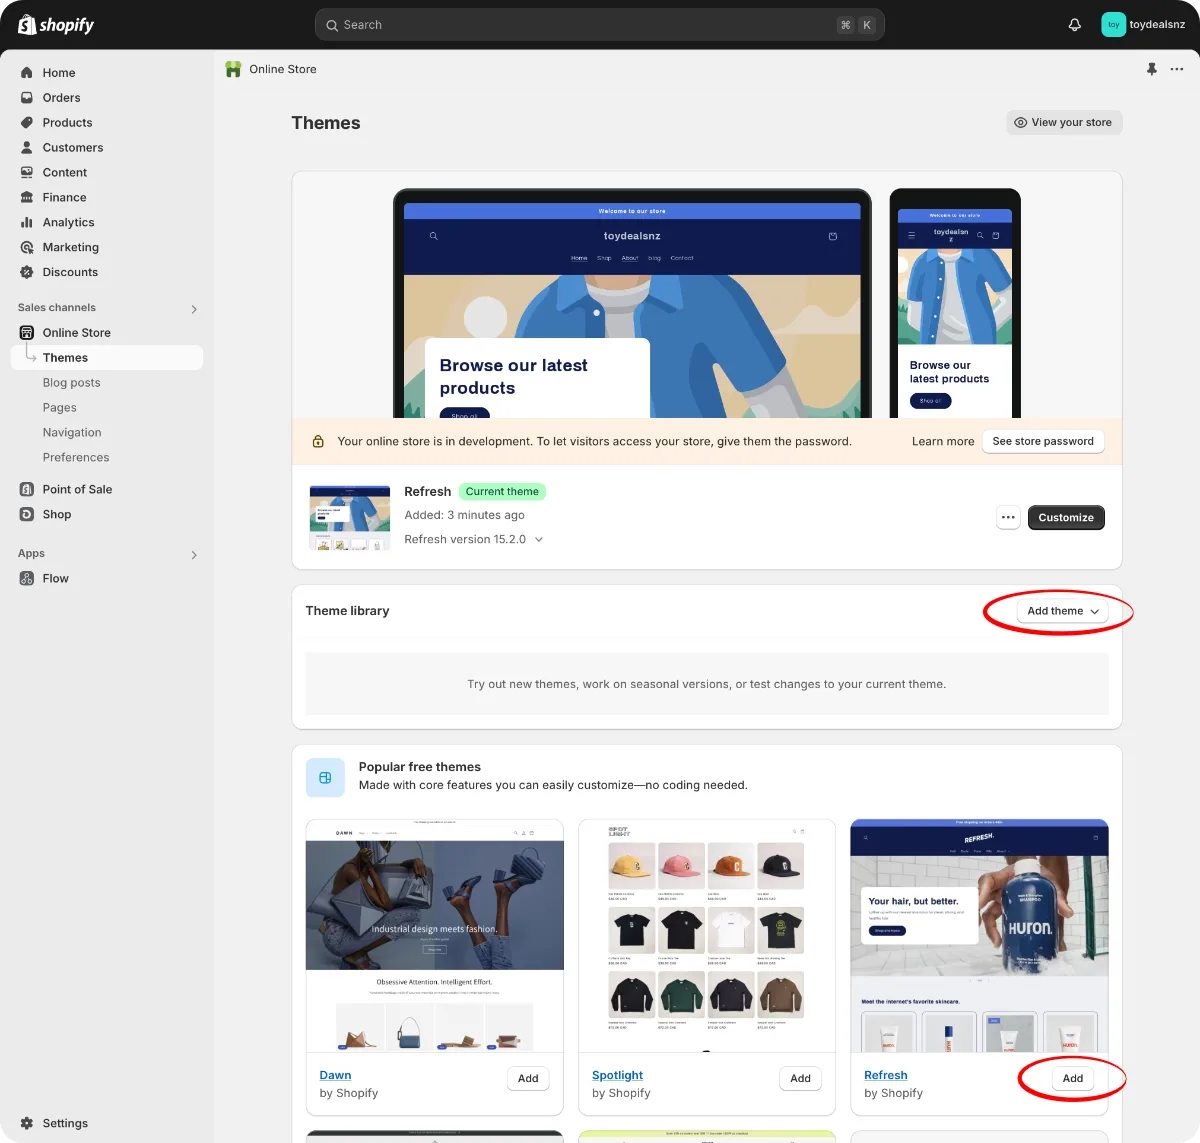Screen dimensions: 1200x1143
Task: Click the Online Store storefront icon
Action: [x=27, y=333]
